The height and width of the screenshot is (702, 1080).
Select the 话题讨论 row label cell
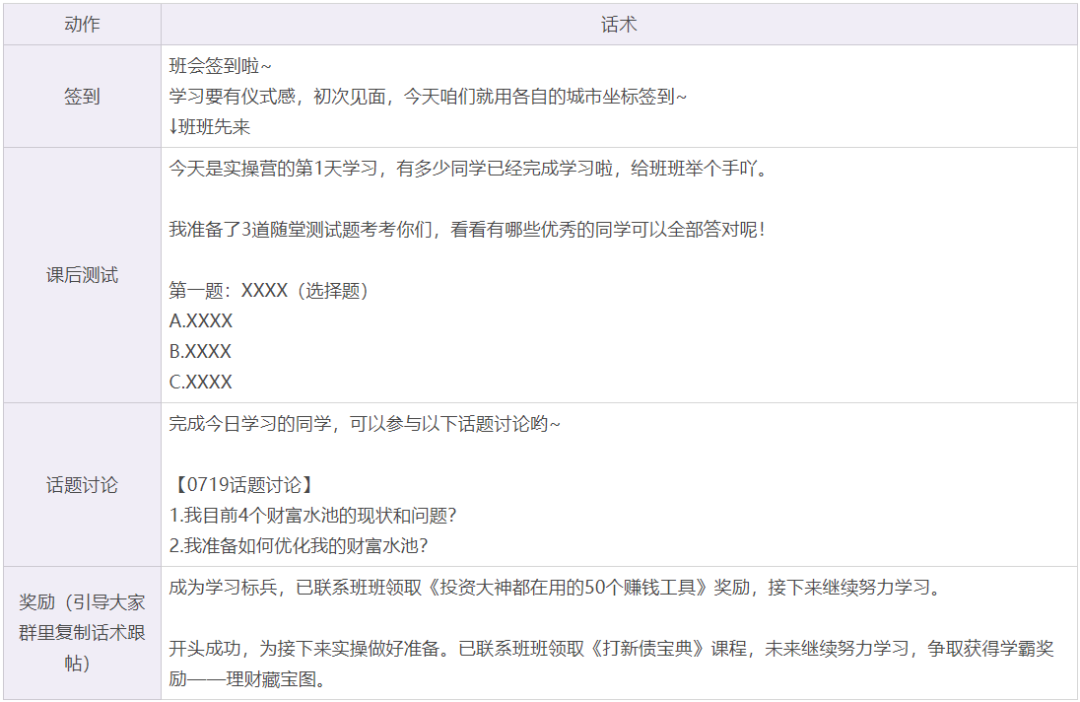pyautogui.click(x=82, y=485)
